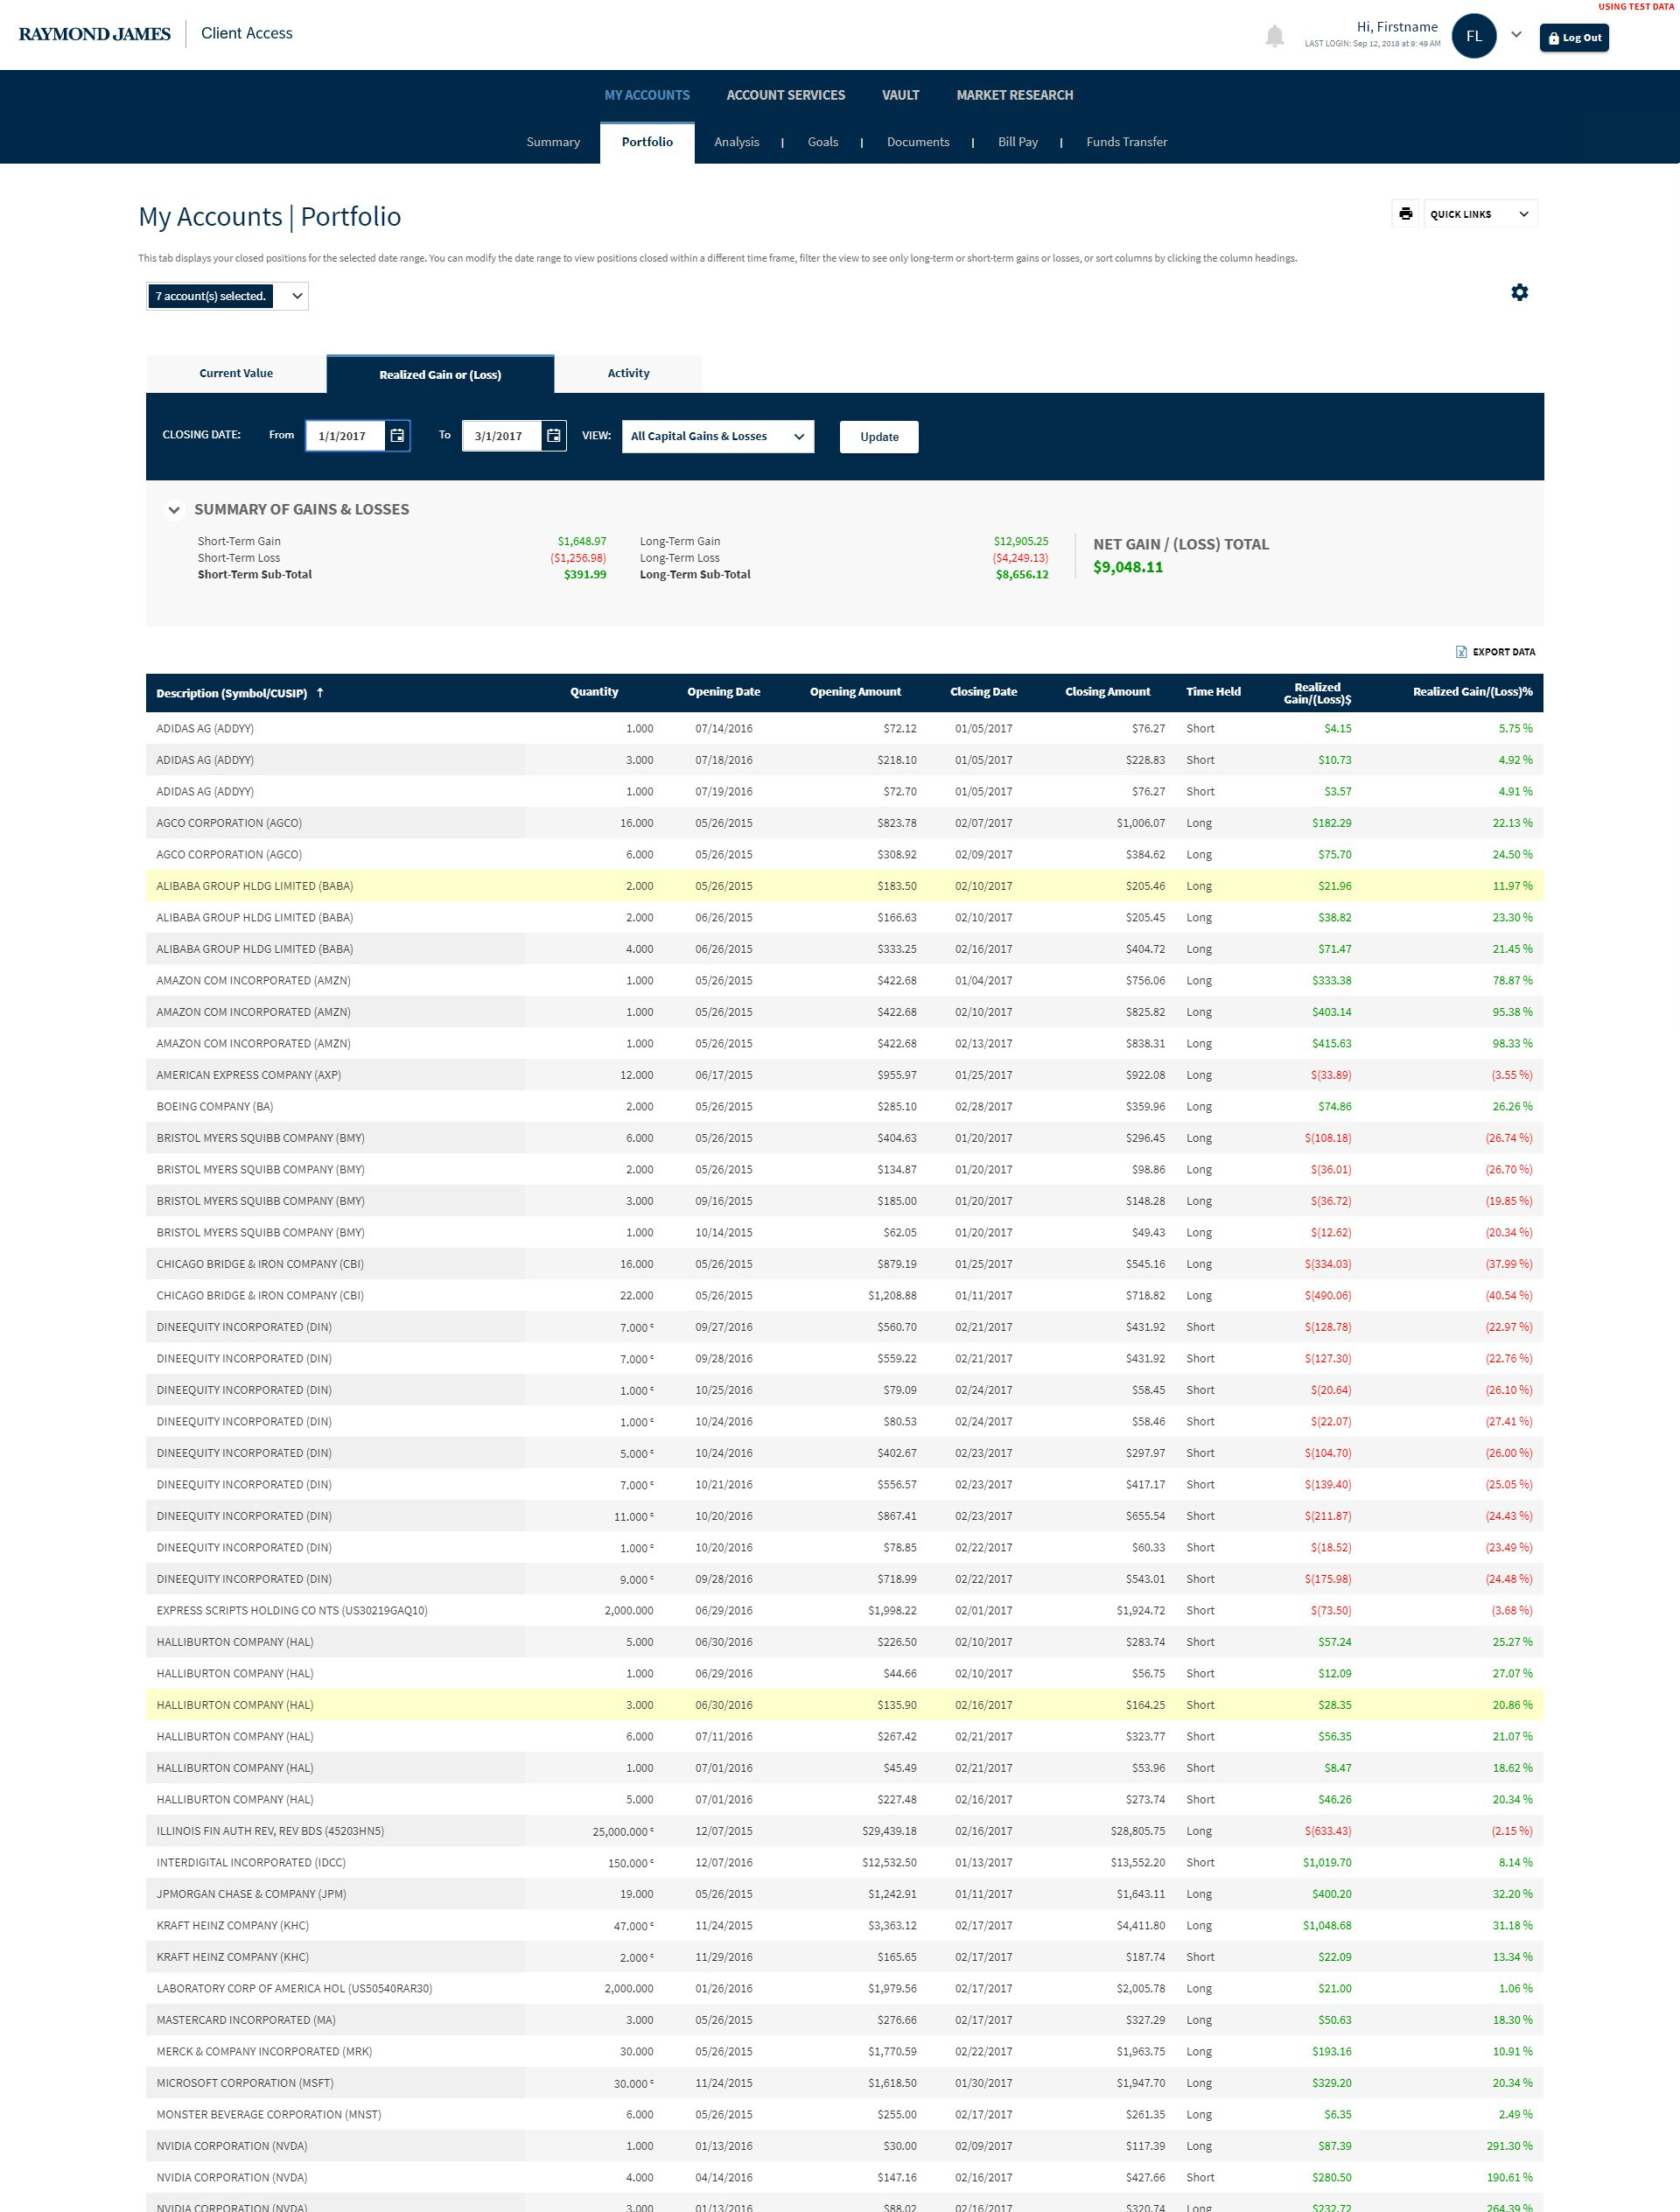Select the highlighted ALIBABA GROUP HLDG LIMITED row
Image resolution: width=1680 pixels, height=2212 pixels.
[x=844, y=886]
